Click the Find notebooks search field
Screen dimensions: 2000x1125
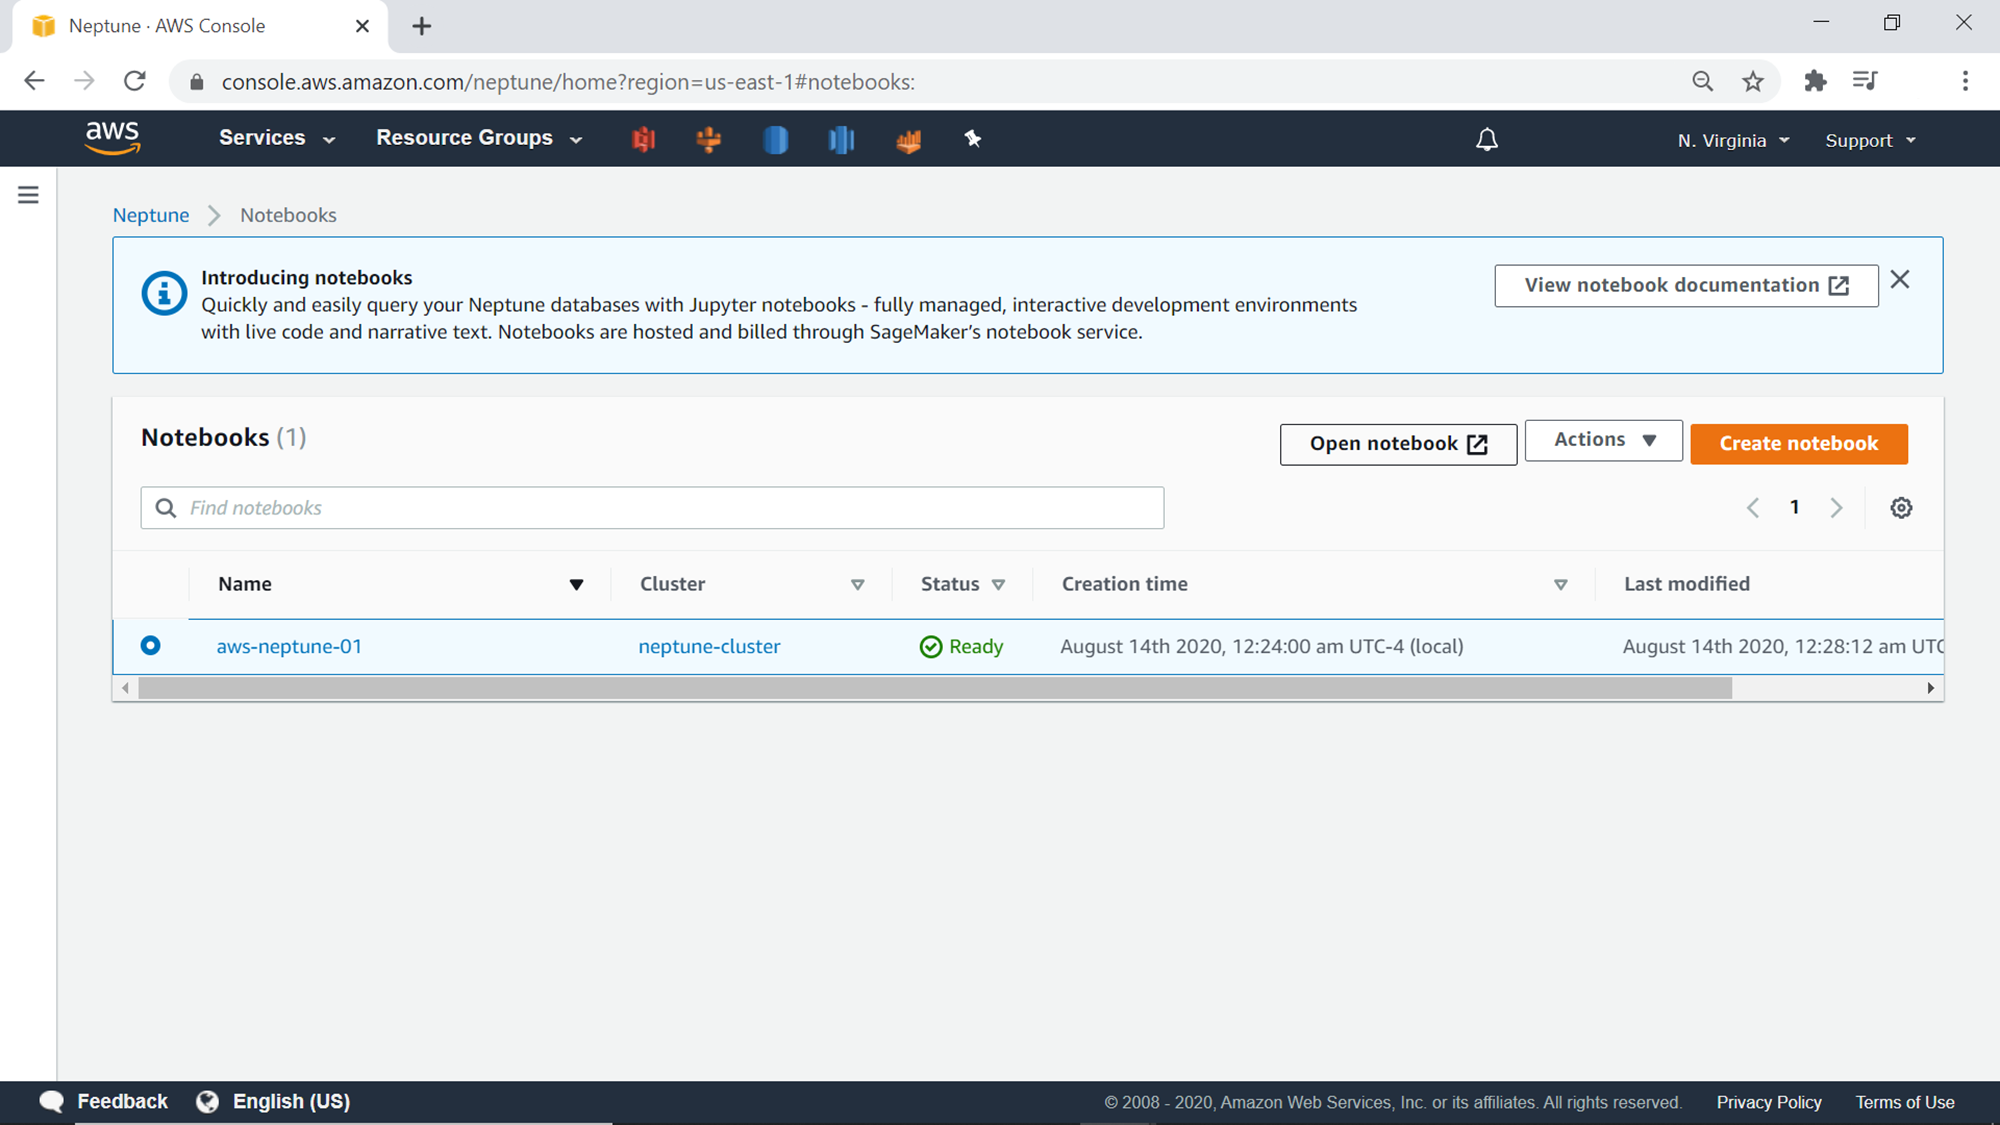coord(652,508)
